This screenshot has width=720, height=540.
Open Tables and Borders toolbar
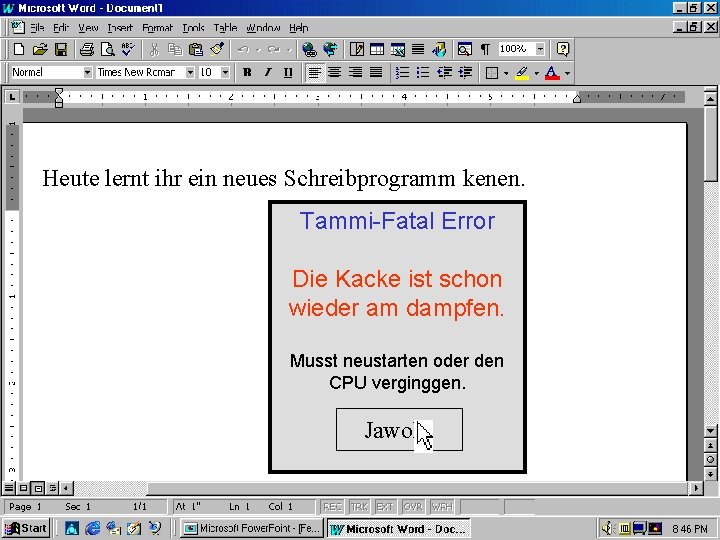[357, 49]
